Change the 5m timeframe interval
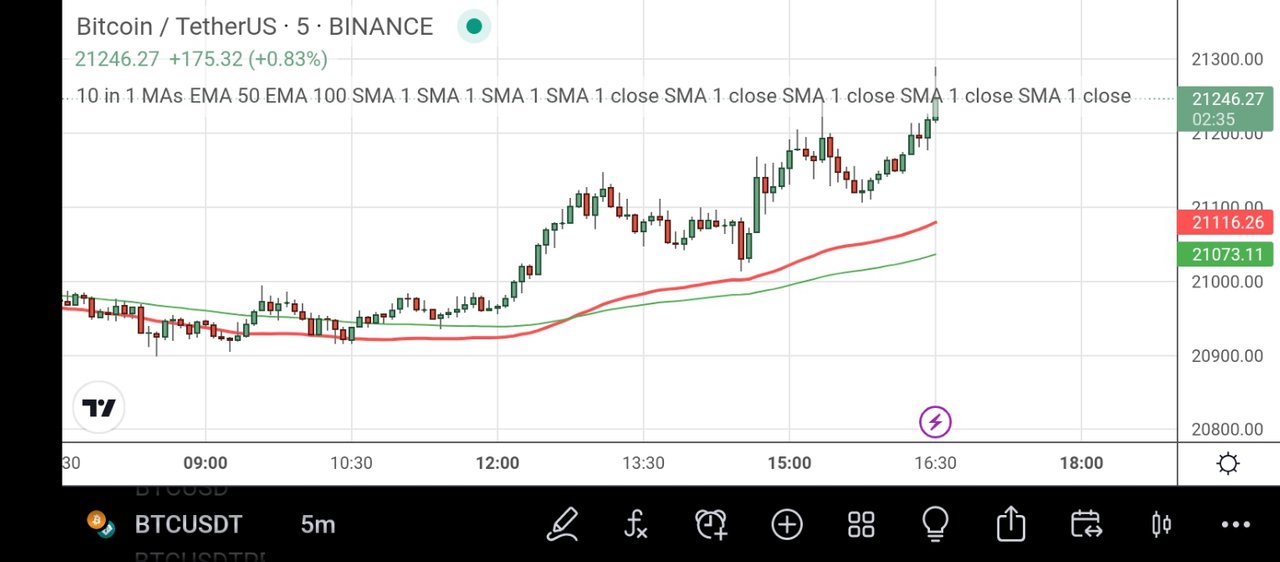Screen dimensions: 1280x562 [x=318, y=524]
